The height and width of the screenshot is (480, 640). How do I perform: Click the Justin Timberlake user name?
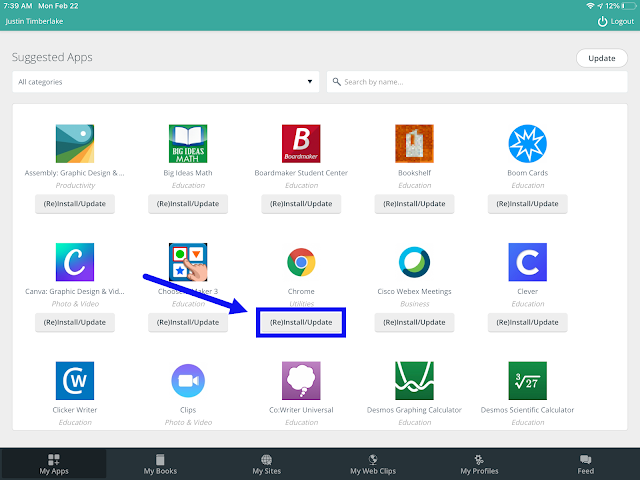tap(34, 21)
